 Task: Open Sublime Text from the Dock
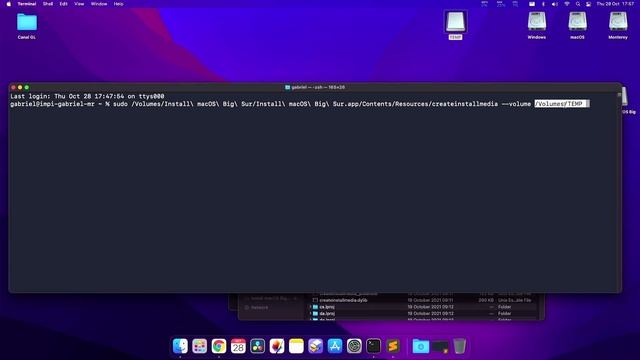393,346
